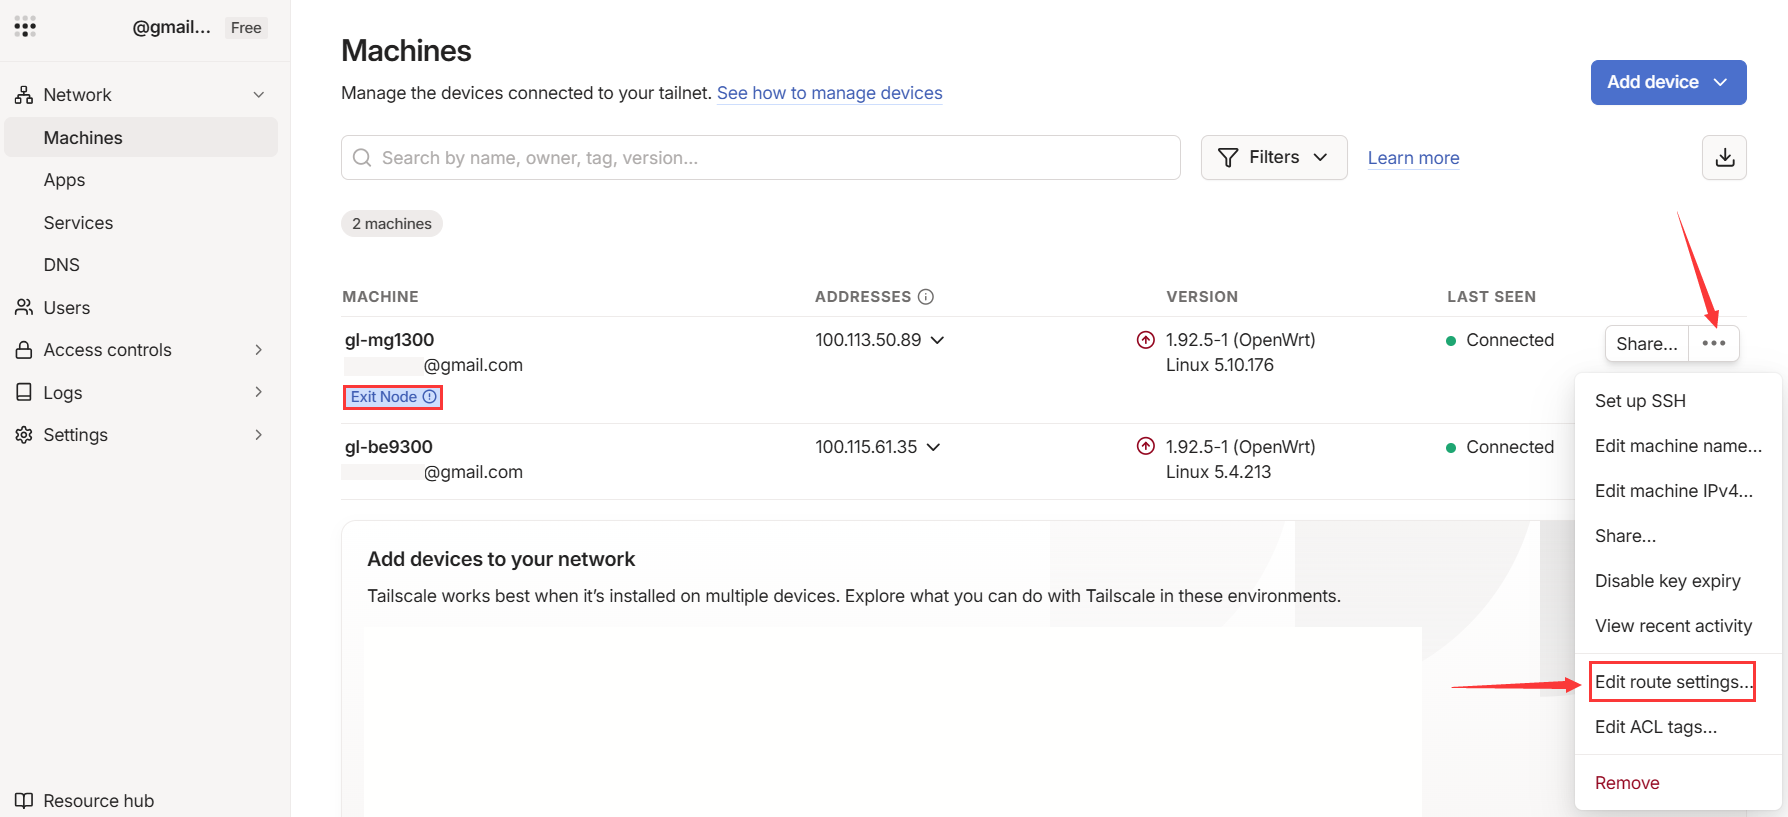Click the Free plan badge

[246, 28]
